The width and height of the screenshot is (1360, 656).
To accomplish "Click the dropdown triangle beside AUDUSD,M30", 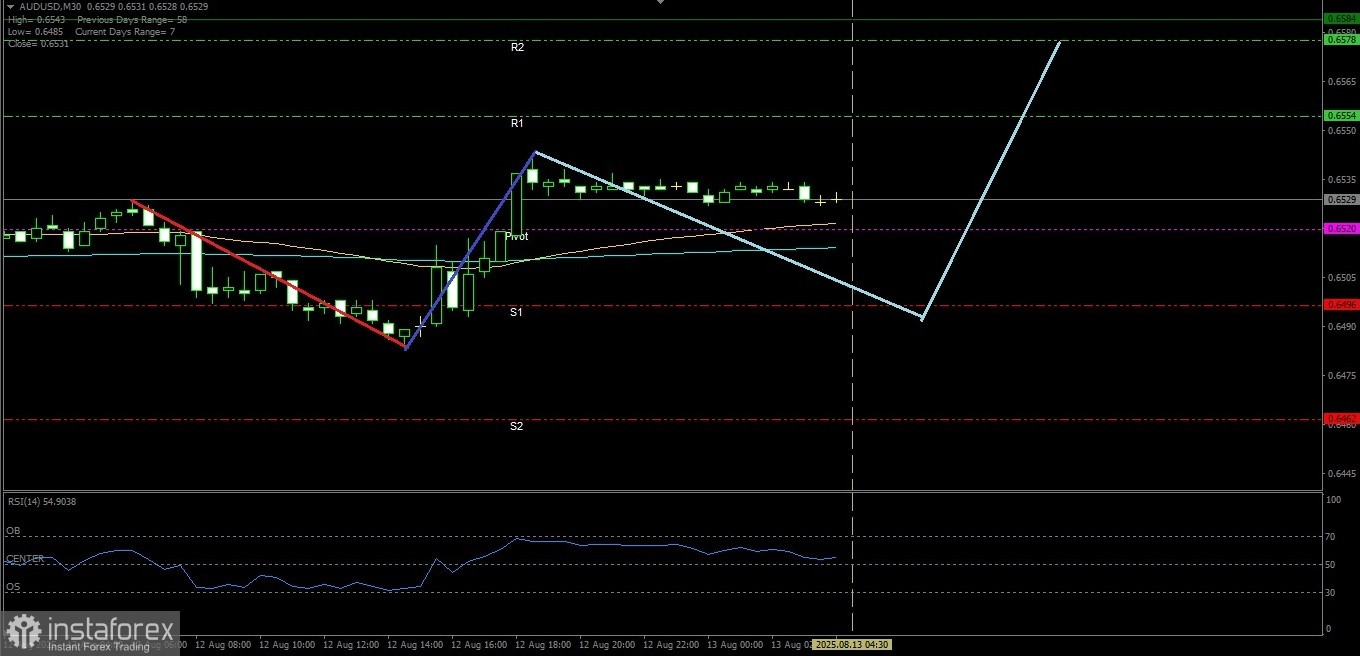I will (11, 6).
